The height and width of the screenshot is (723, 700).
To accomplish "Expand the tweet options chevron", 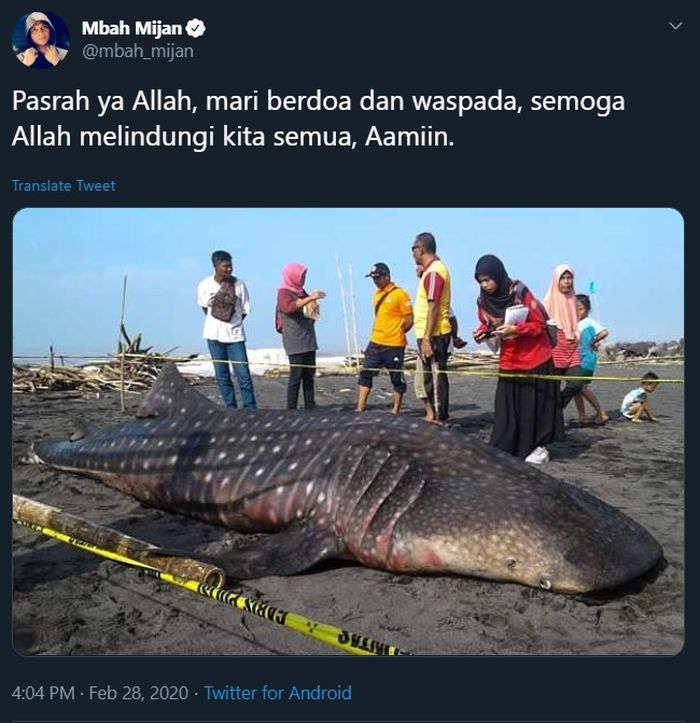I will pos(675,26).
